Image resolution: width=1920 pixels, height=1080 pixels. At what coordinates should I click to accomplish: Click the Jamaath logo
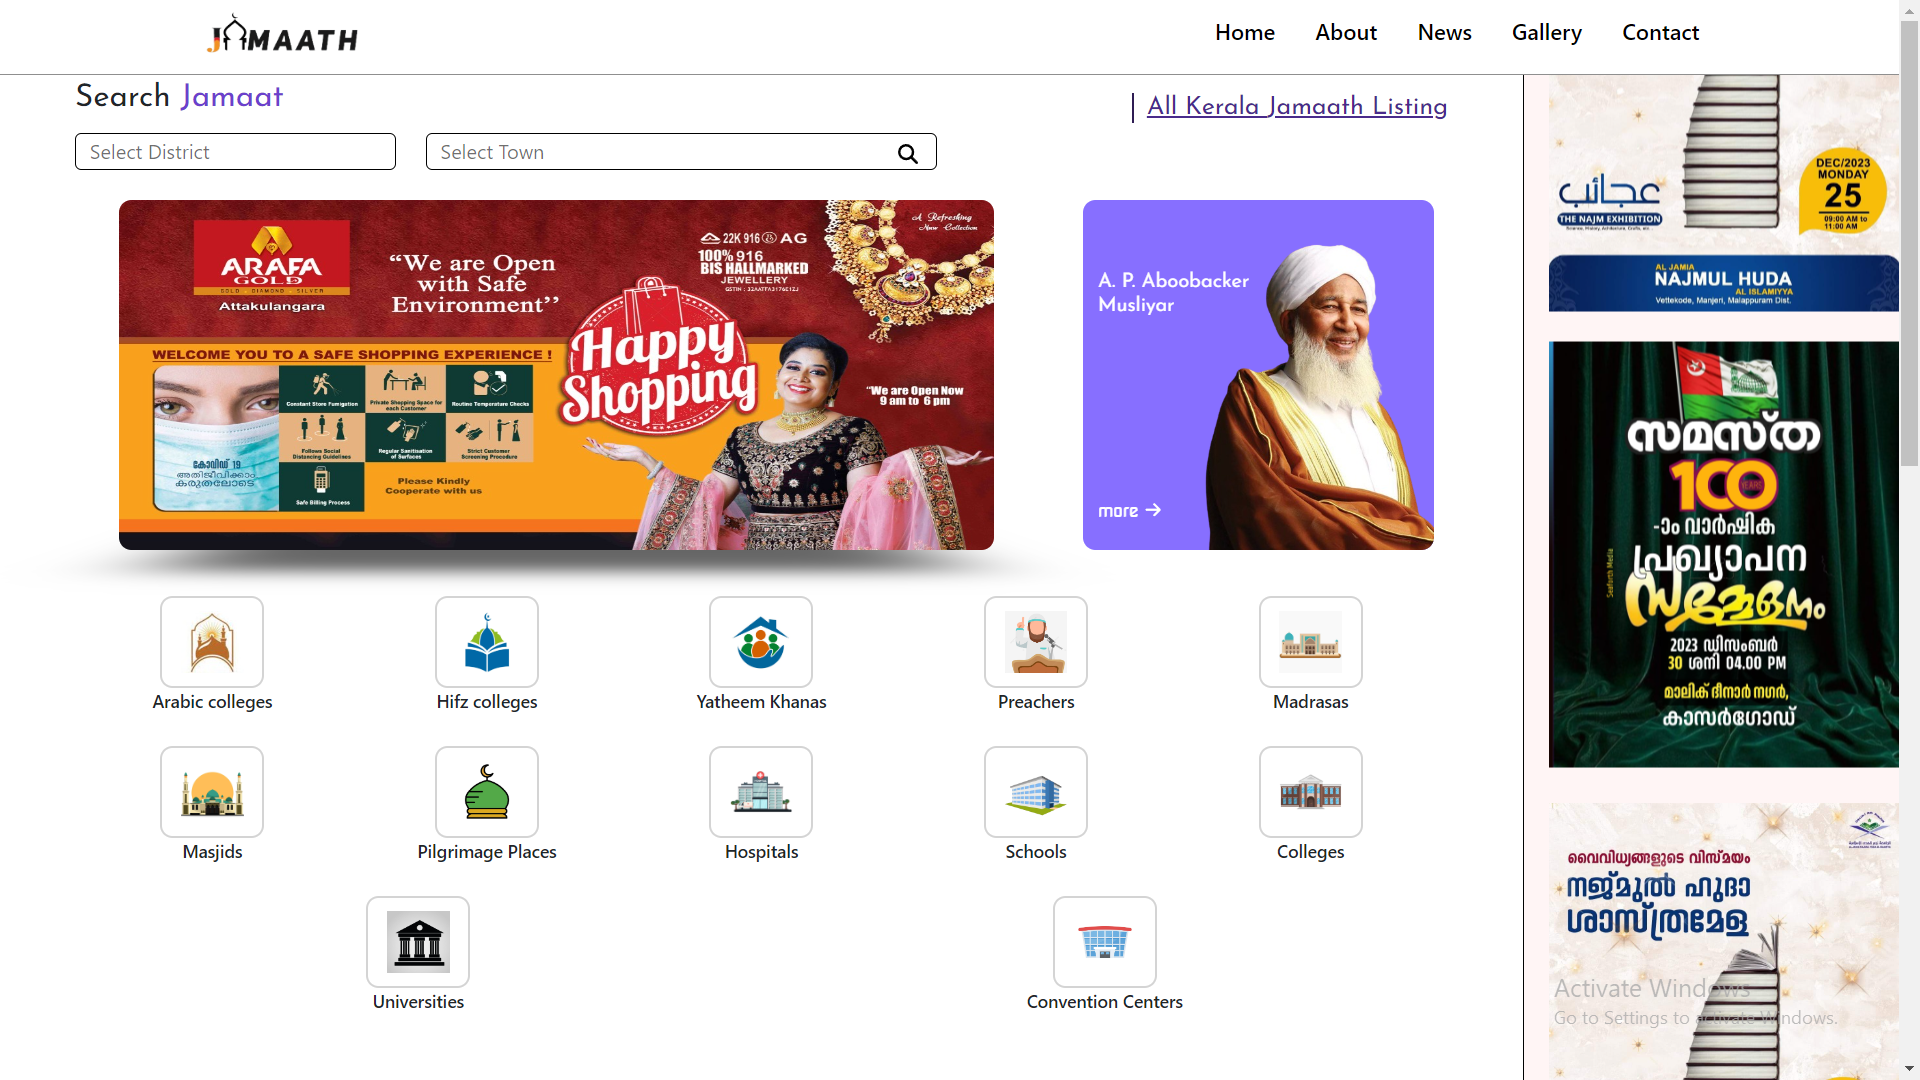pos(283,35)
